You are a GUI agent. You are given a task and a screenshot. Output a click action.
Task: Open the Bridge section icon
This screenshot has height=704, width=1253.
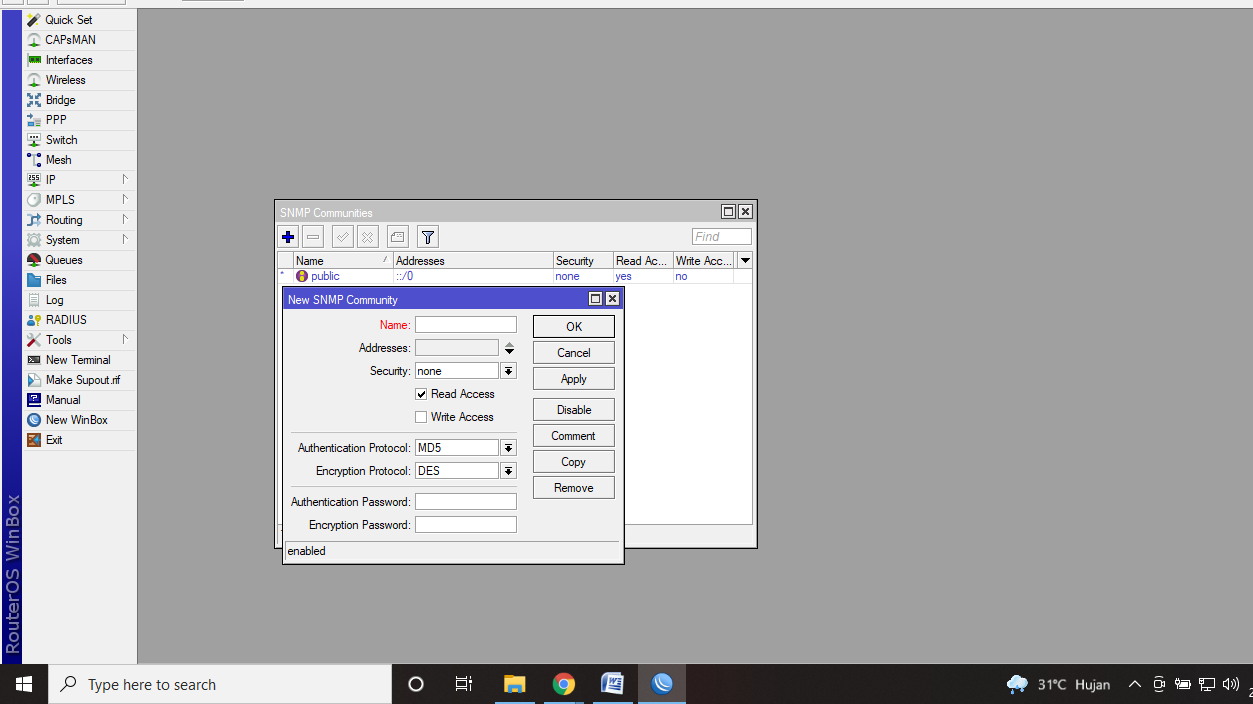pyautogui.click(x=35, y=100)
